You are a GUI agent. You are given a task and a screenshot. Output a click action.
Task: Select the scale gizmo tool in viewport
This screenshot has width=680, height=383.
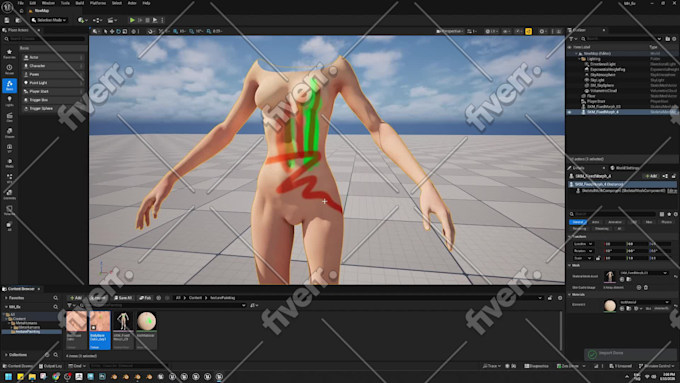(125, 31)
